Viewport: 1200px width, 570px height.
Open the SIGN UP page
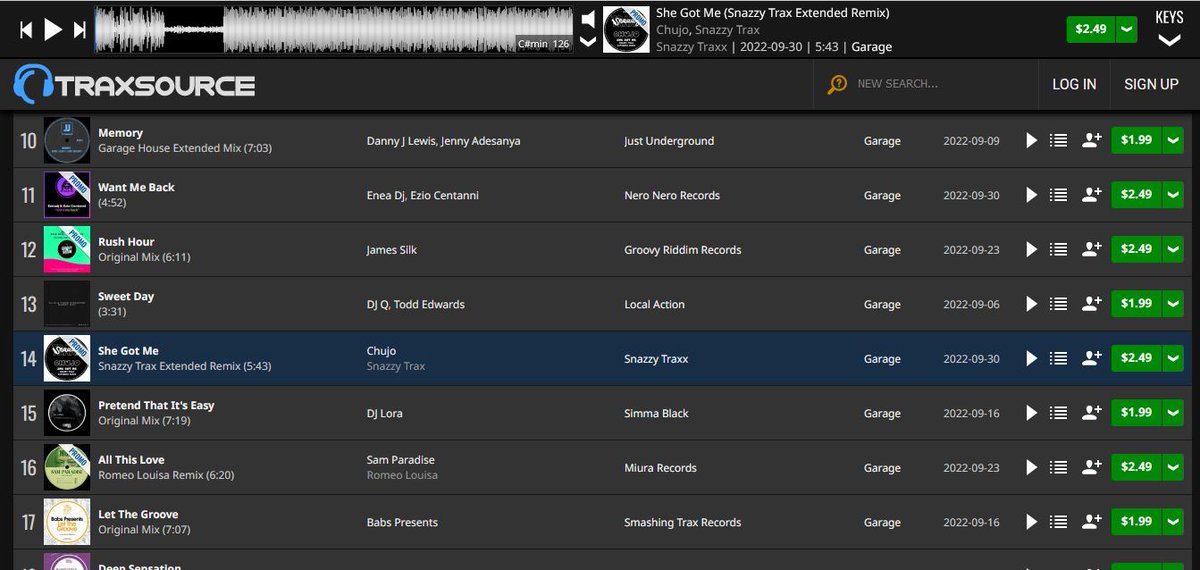coord(1151,84)
